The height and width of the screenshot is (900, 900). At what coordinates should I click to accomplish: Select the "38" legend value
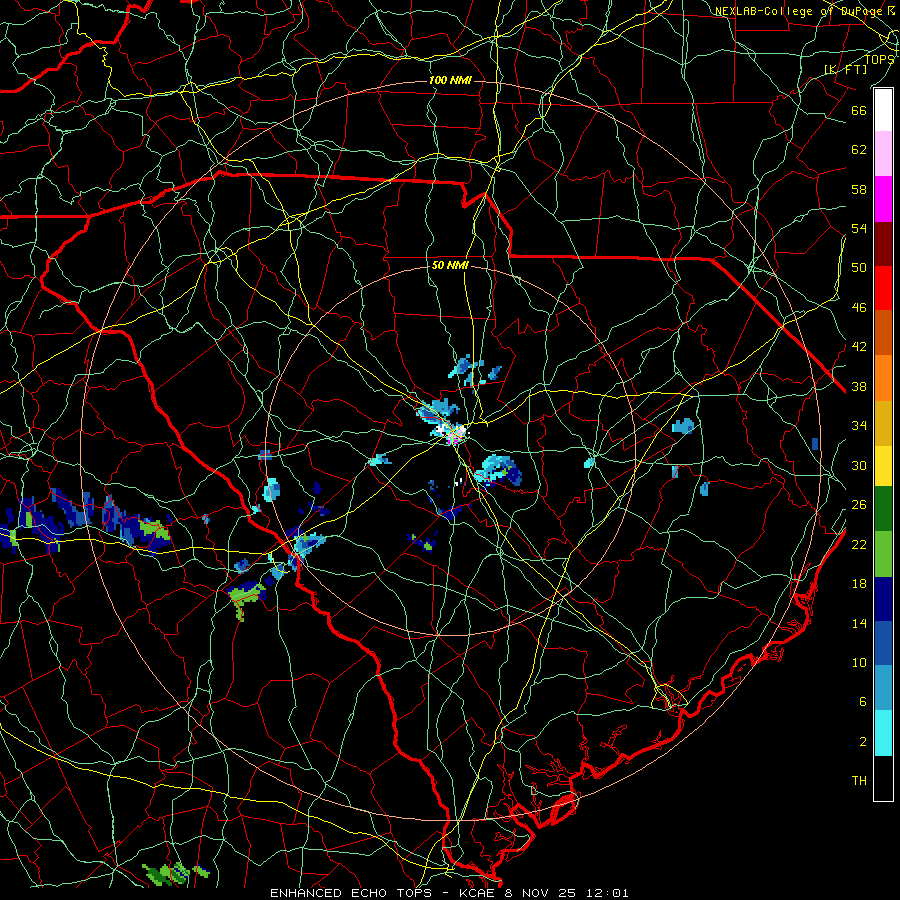point(859,387)
